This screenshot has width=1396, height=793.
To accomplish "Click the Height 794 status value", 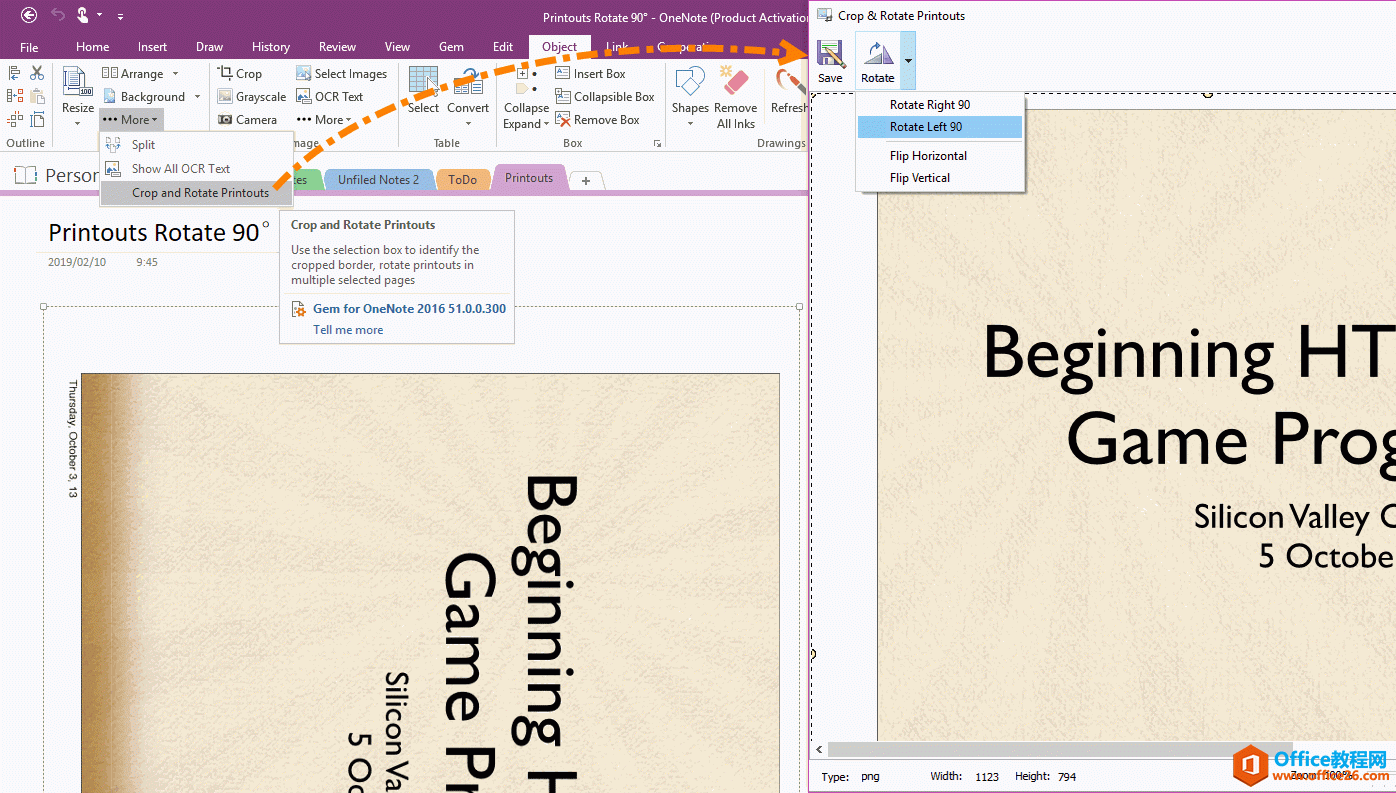I will (1066, 776).
